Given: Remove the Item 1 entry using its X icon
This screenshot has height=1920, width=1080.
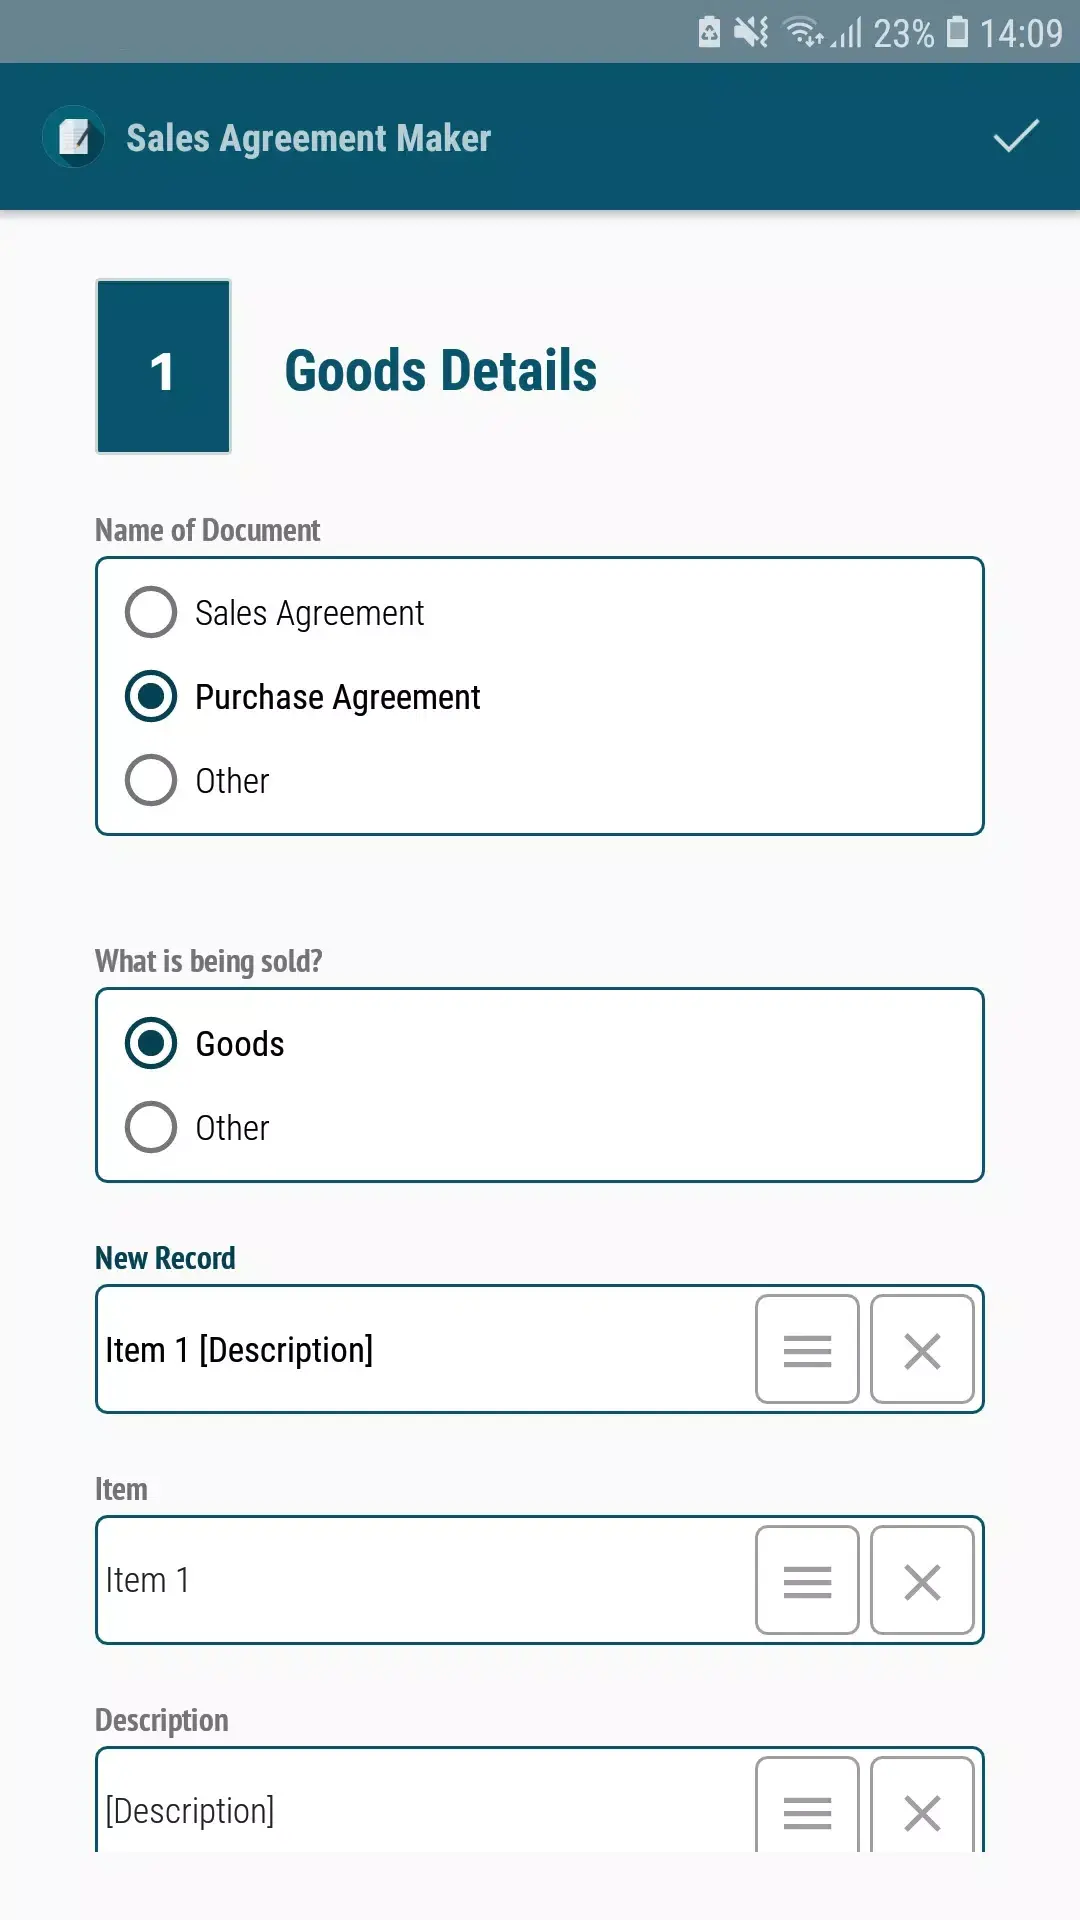Looking at the screenshot, I should click(921, 1580).
